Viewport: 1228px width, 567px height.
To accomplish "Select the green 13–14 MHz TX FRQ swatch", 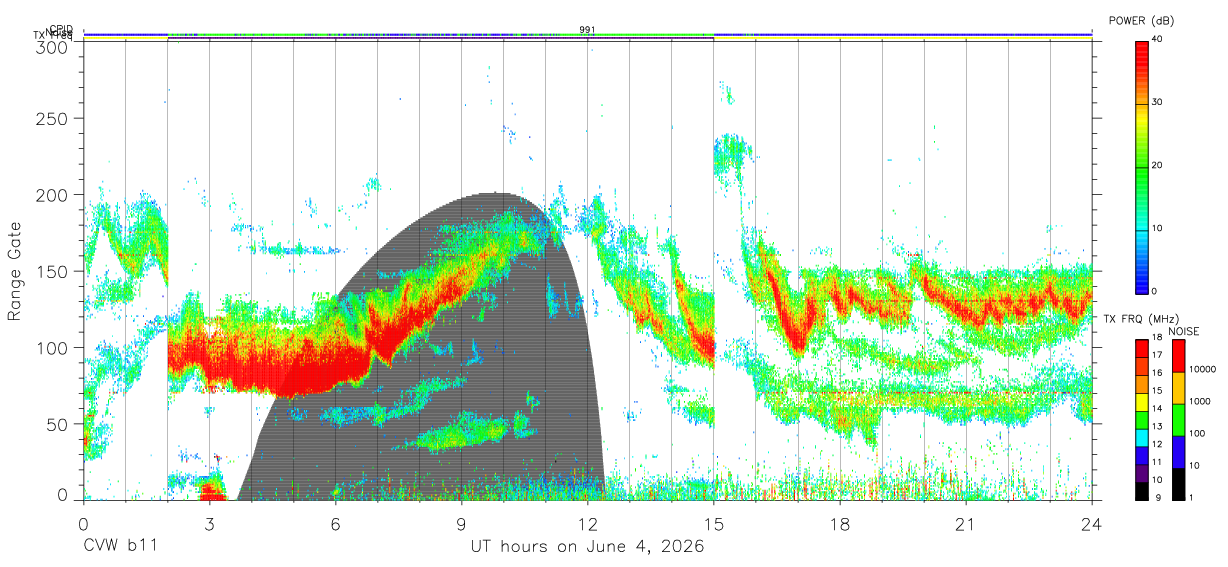I will [x=1142, y=419].
